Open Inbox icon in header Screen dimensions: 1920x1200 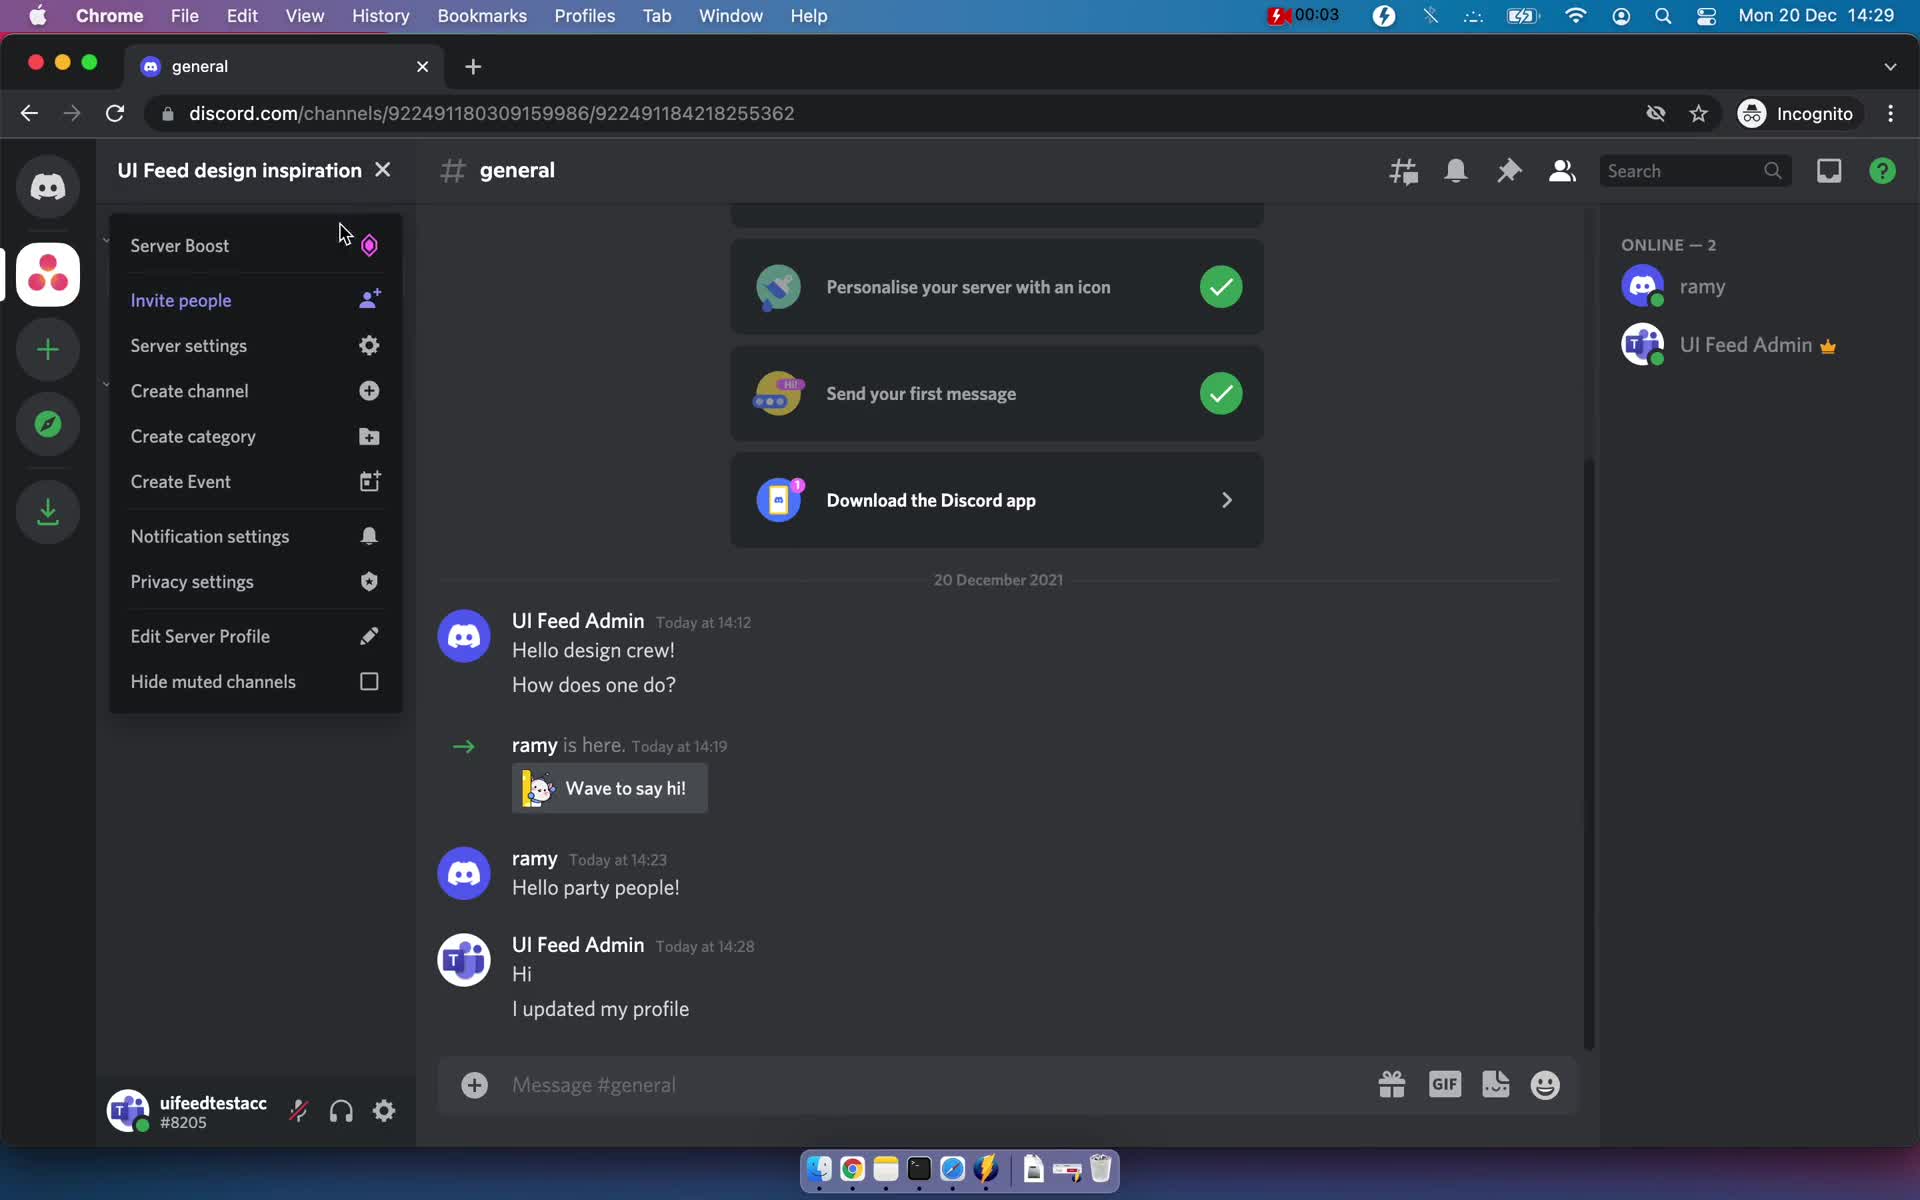click(1829, 171)
